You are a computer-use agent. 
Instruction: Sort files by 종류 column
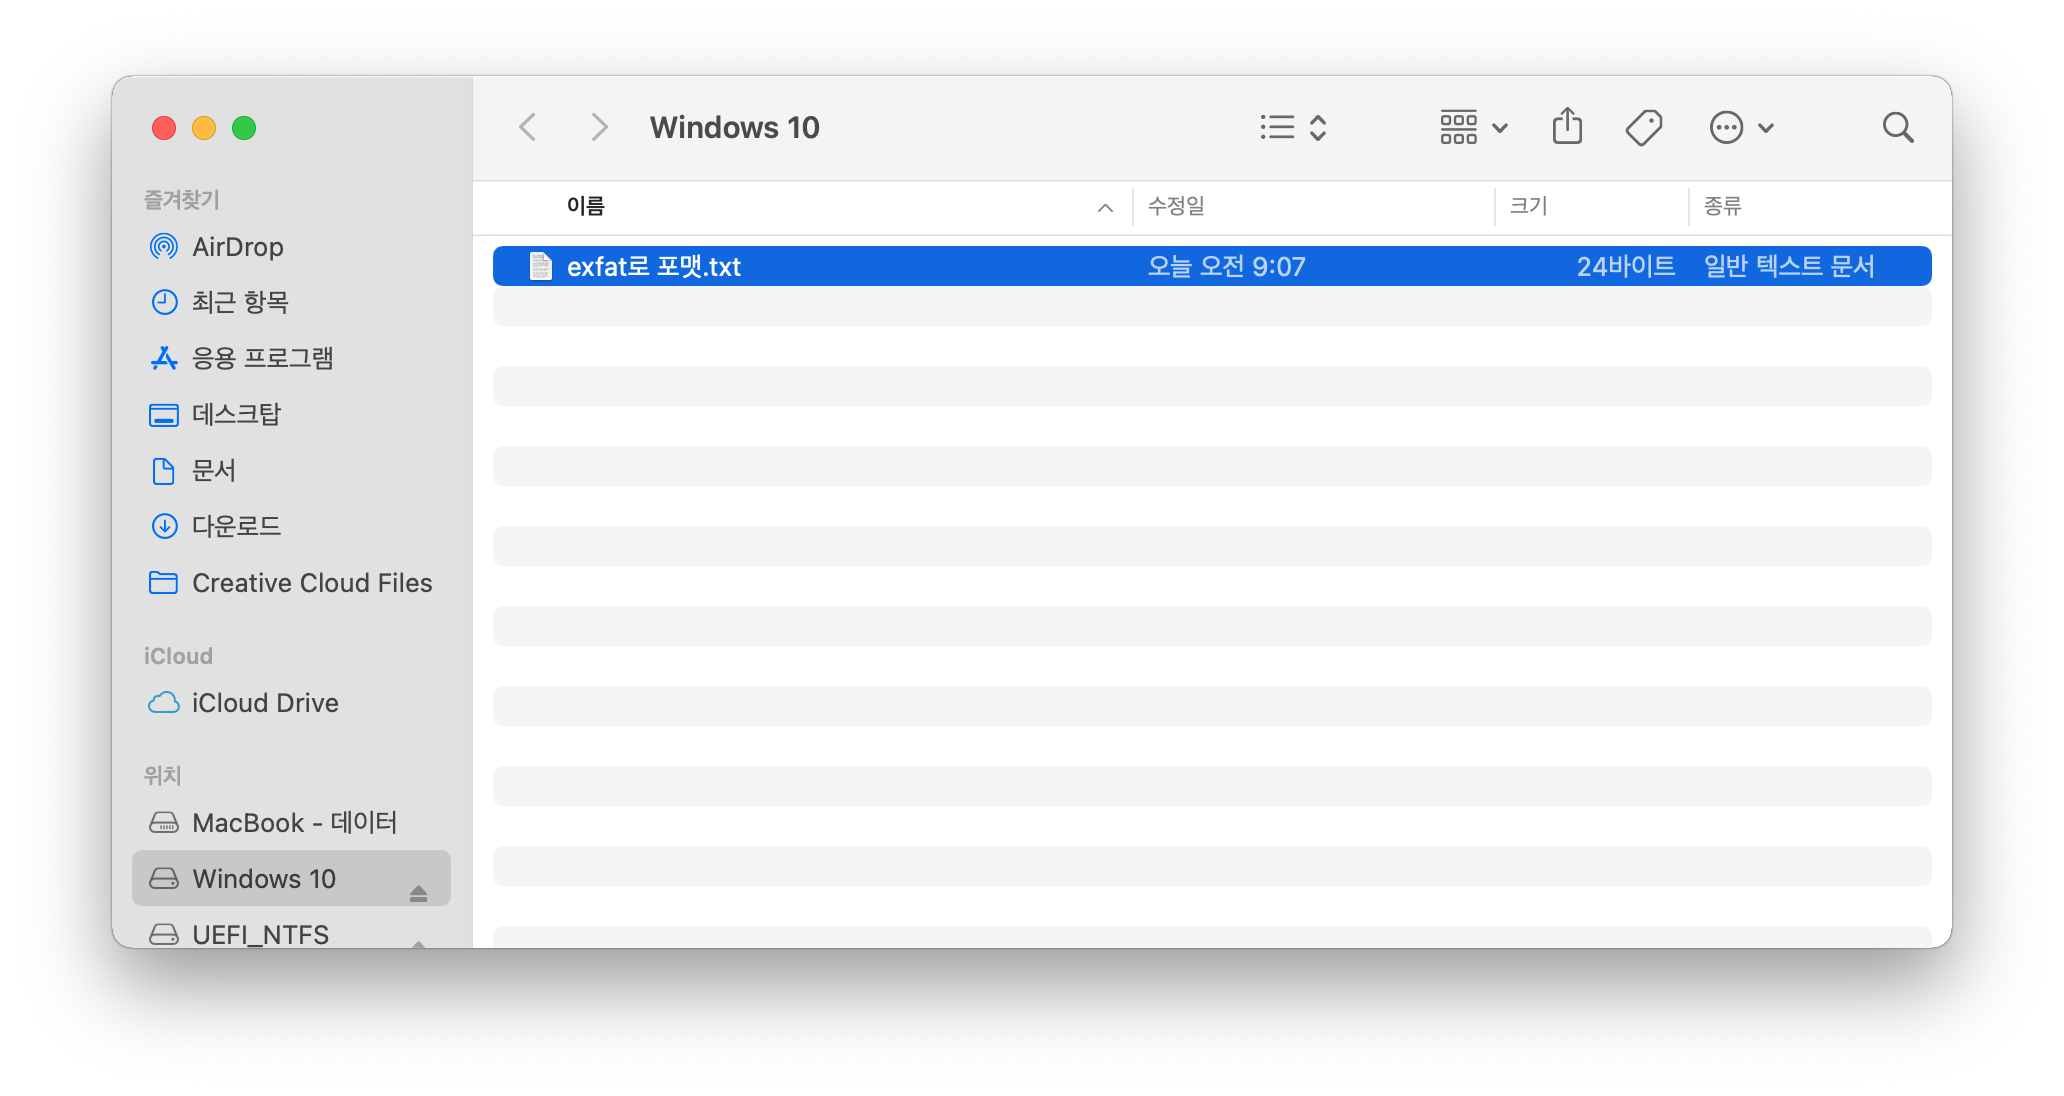click(x=1722, y=207)
